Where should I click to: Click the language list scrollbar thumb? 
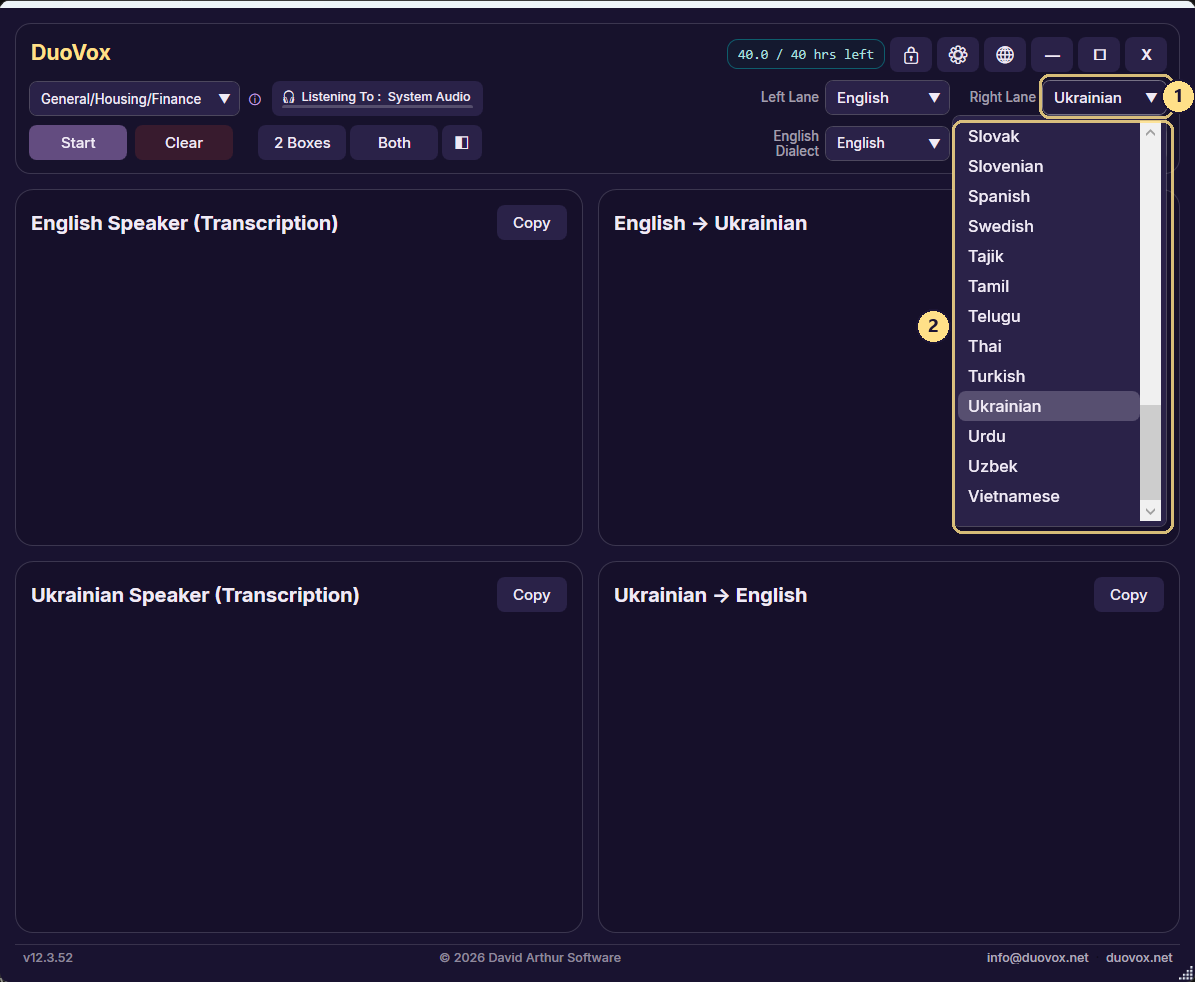point(1150,453)
